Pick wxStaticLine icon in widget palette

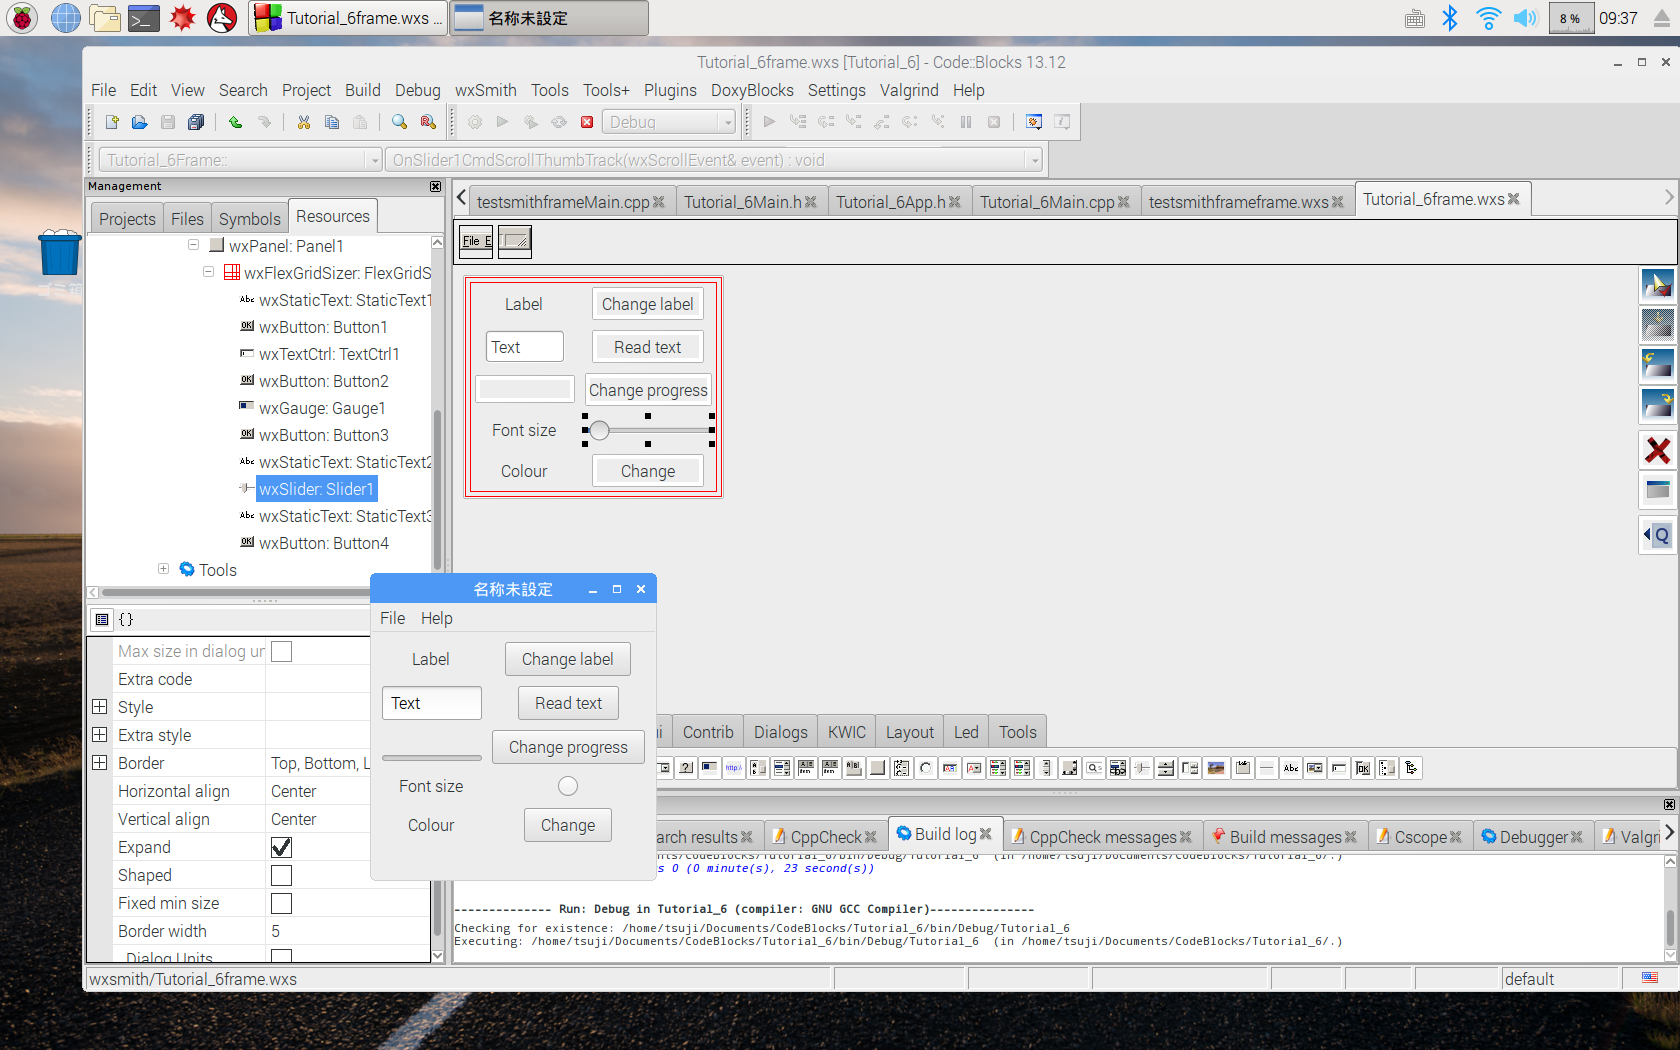[1266, 768]
